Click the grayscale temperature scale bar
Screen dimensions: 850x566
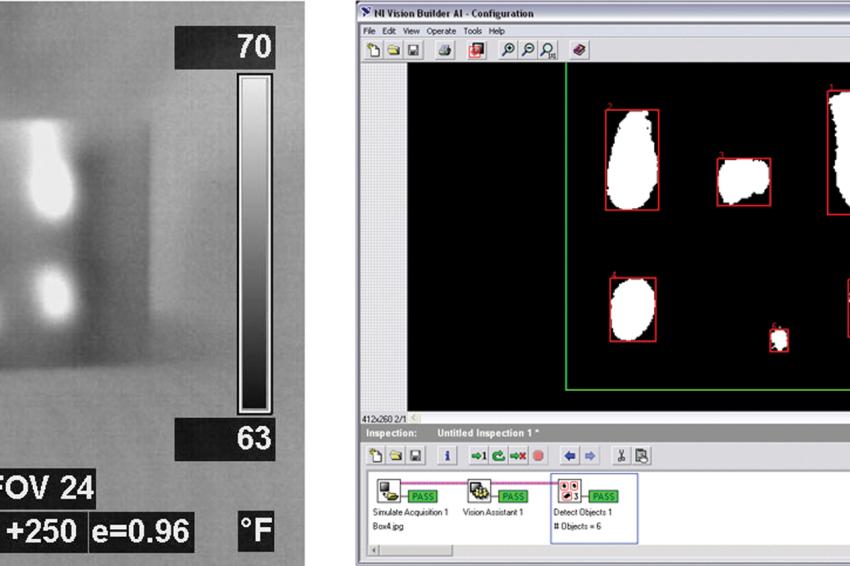pyautogui.click(x=255, y=244)
